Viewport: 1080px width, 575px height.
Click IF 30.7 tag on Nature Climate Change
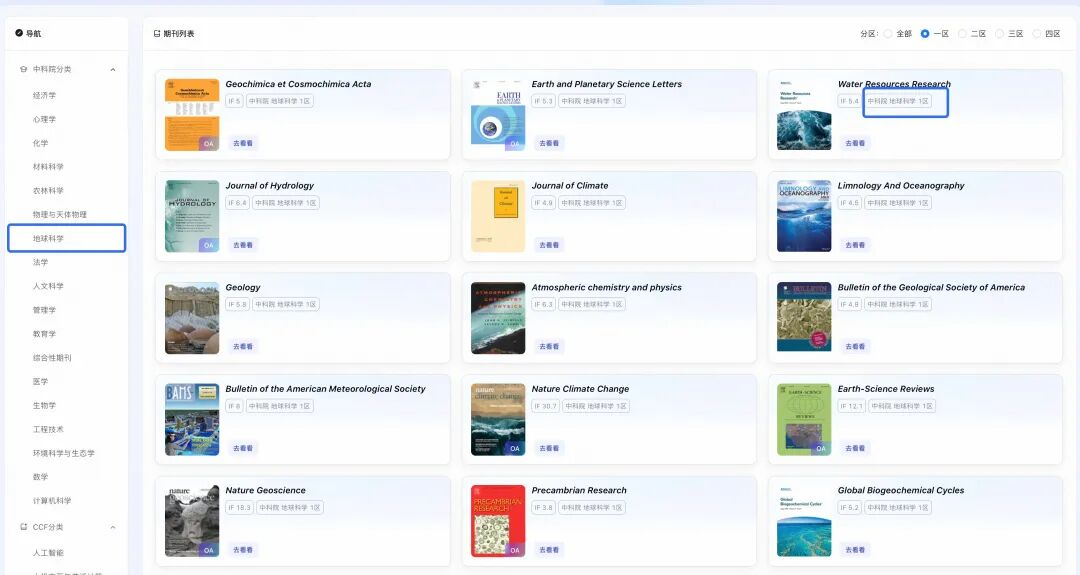[x=545, y=406]
